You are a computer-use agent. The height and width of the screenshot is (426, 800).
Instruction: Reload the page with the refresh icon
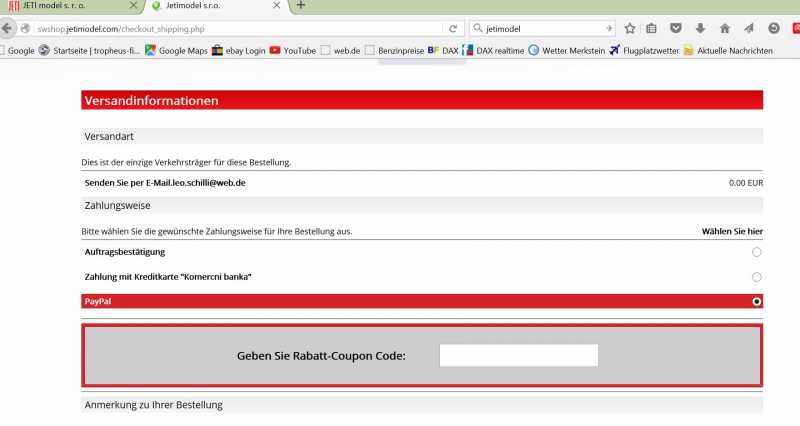[453, 29]
